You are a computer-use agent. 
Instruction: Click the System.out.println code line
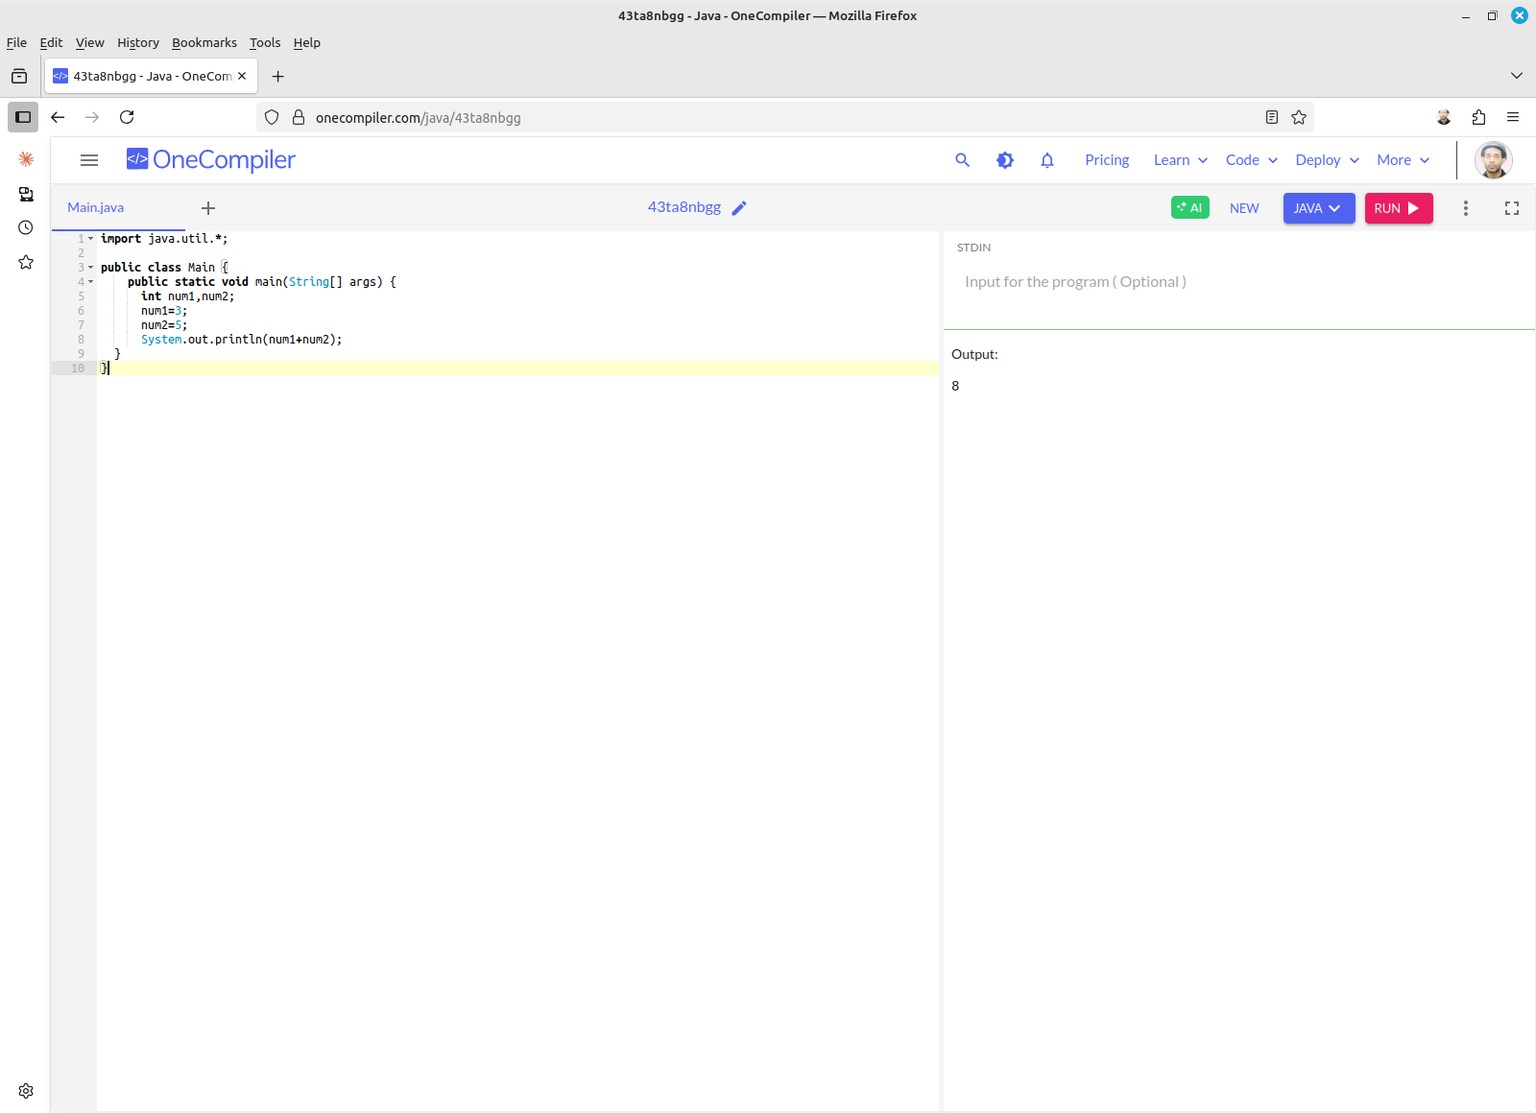click(241, 340)
